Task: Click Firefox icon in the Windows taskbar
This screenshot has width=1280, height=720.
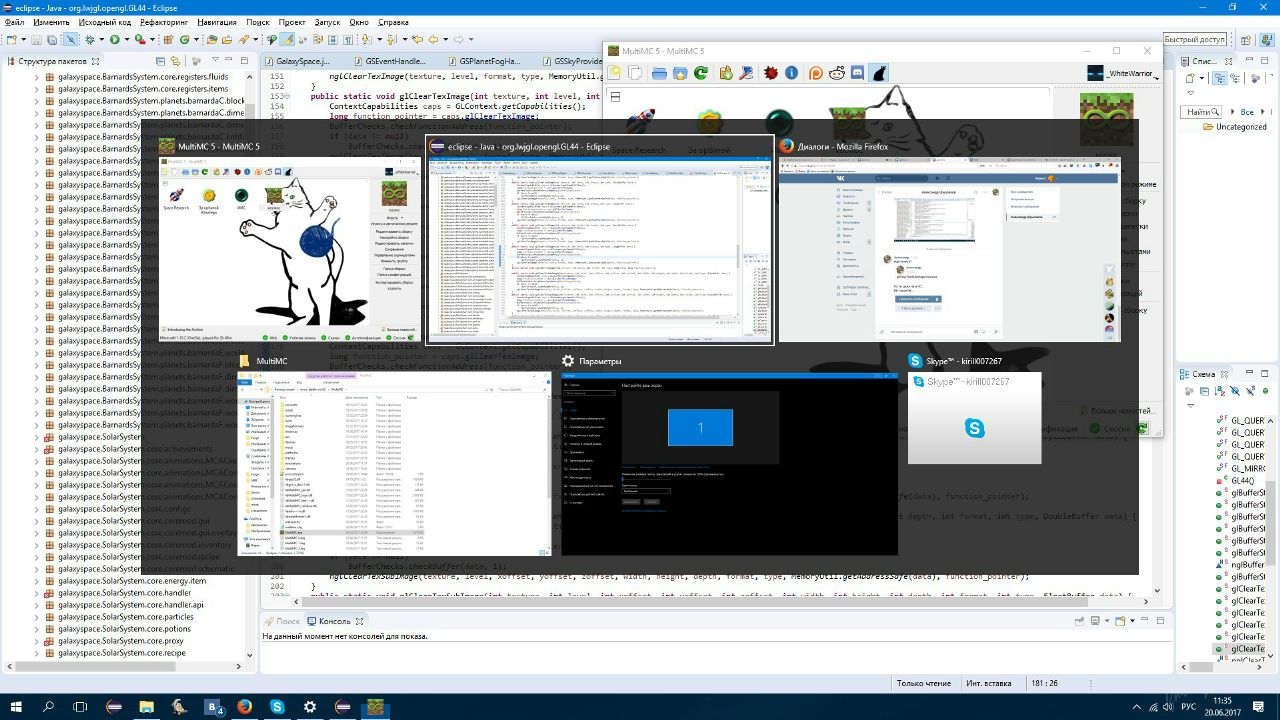Action: click(245, 706)
